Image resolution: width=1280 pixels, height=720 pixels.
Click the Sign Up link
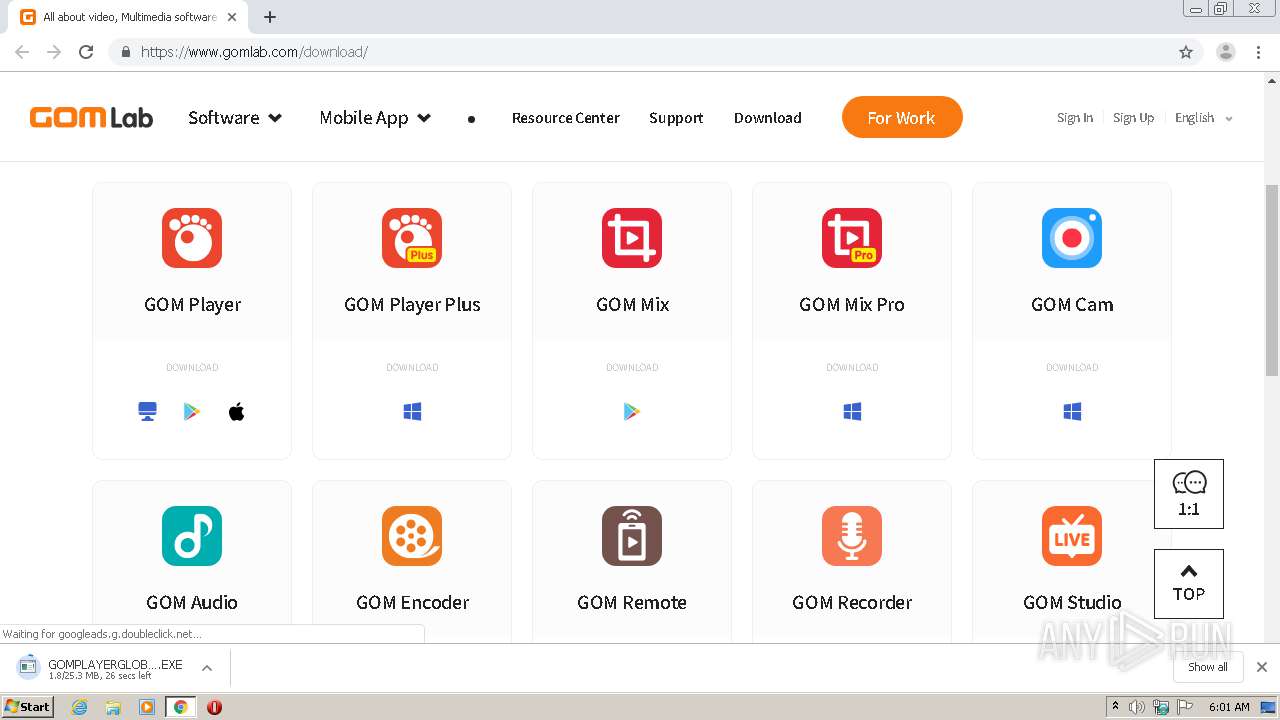coord(1133,118)
